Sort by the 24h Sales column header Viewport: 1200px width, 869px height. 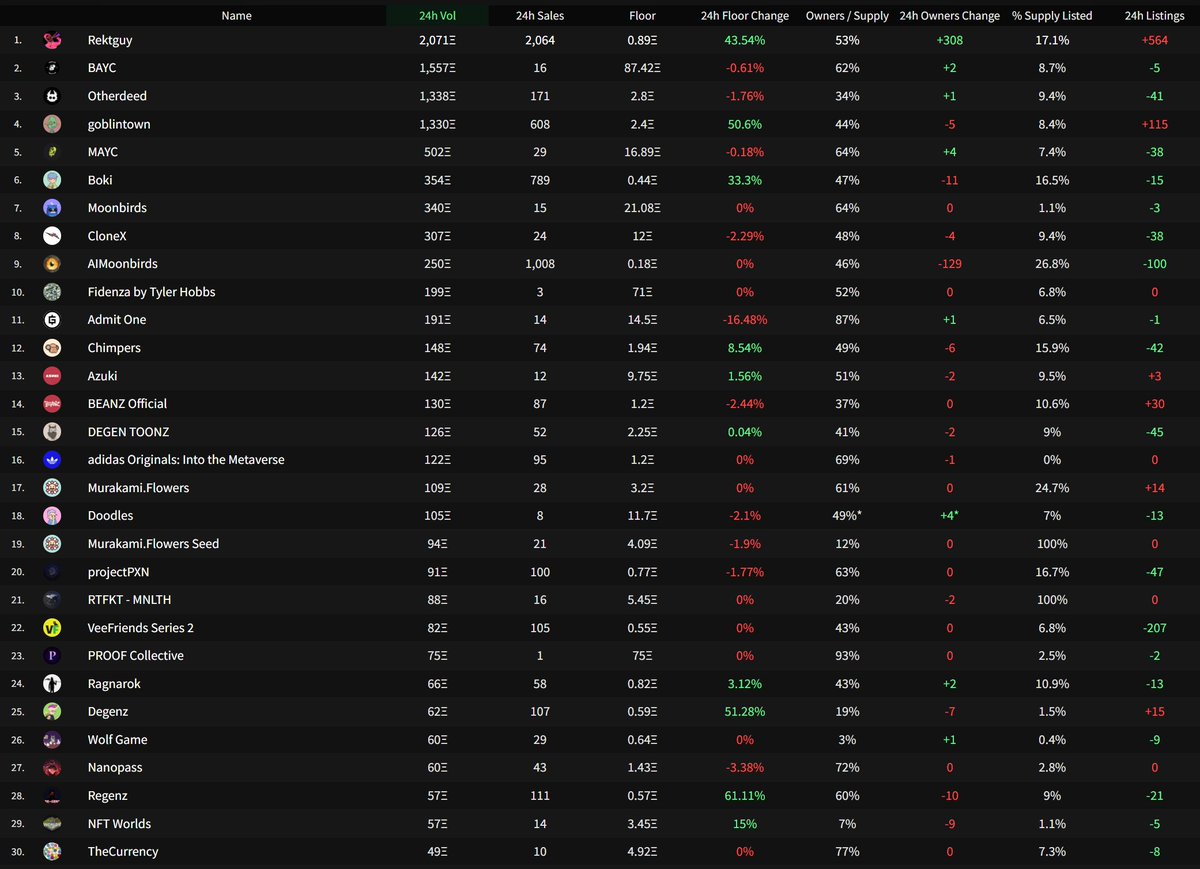pyautogui.click(x=540, y=16)
